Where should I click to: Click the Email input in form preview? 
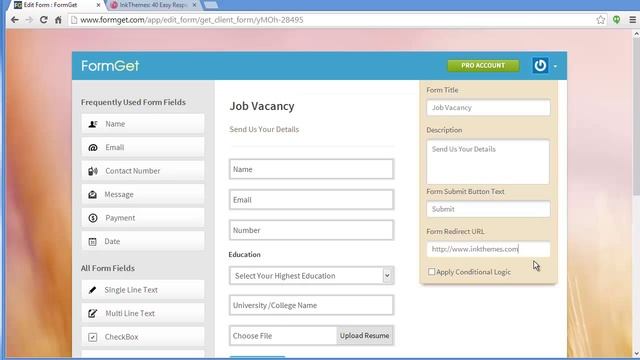point(311,200)
